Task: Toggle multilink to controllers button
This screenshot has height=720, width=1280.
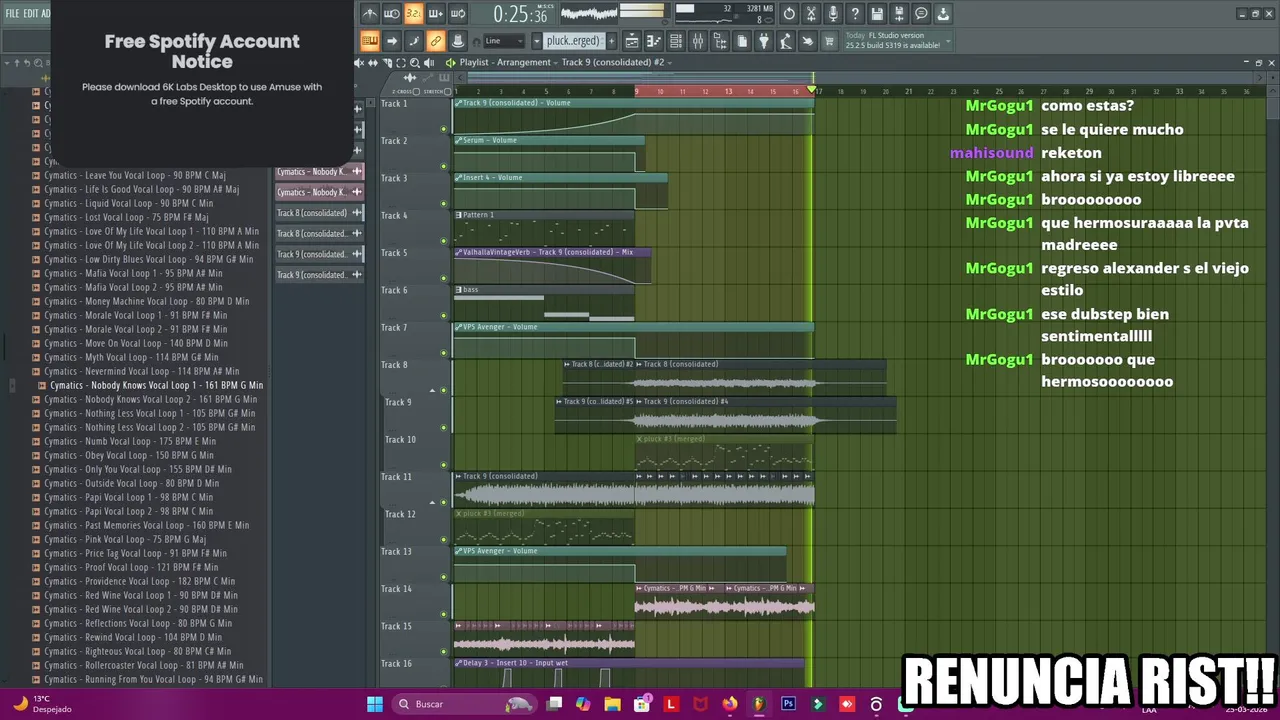Action: coord(458,41)
